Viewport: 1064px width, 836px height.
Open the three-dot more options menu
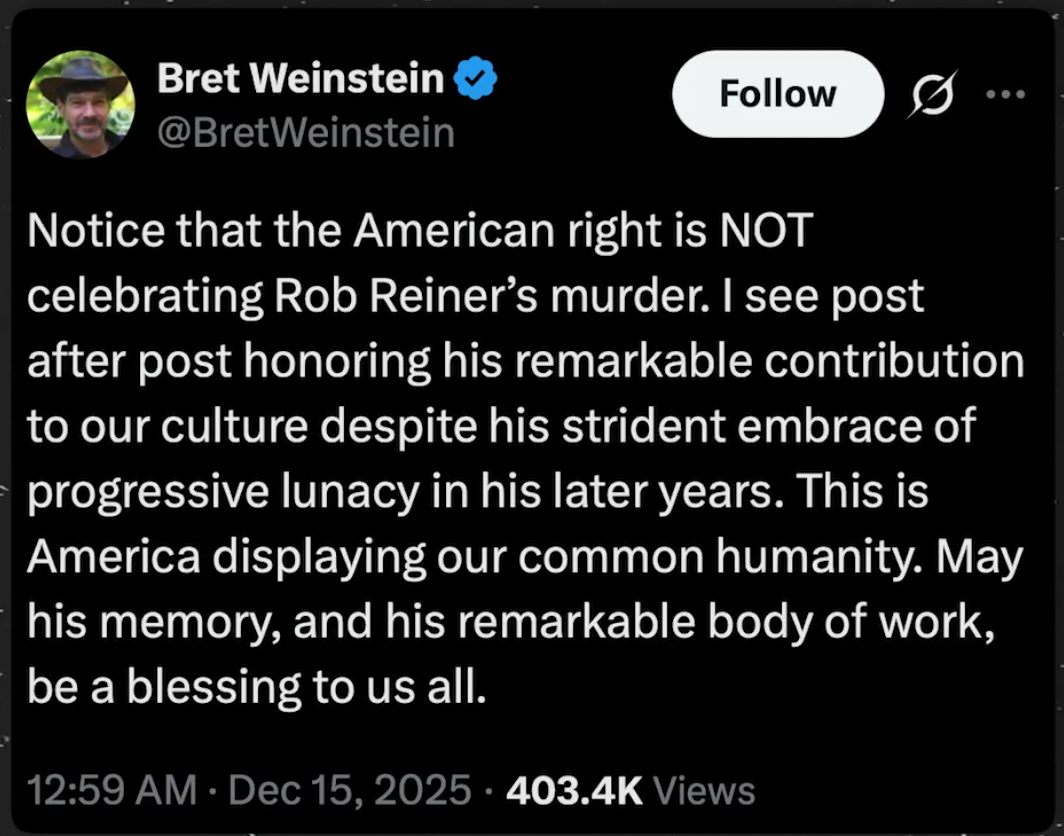coord(1005,94)
